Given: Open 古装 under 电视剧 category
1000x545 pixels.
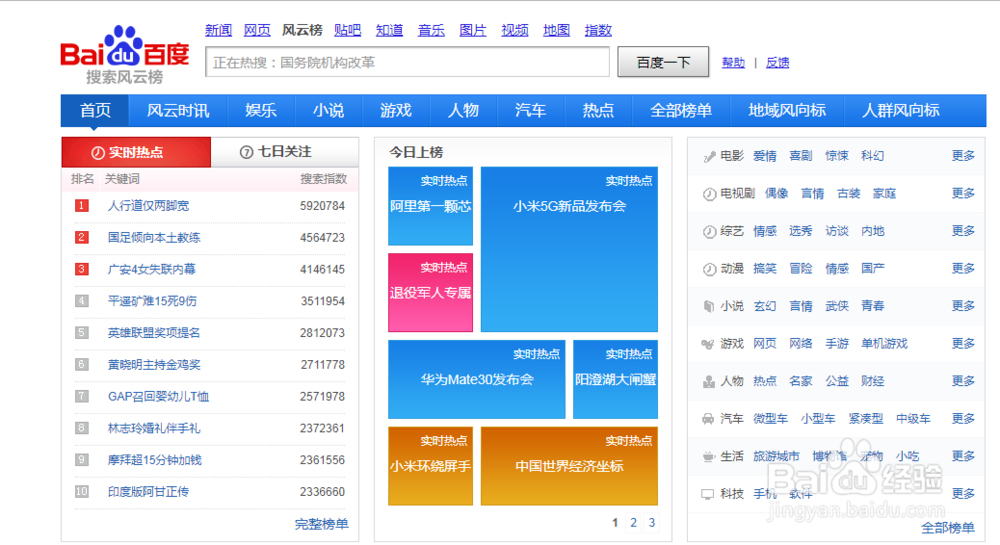Looking at the screenshot, I should point(849,193).
